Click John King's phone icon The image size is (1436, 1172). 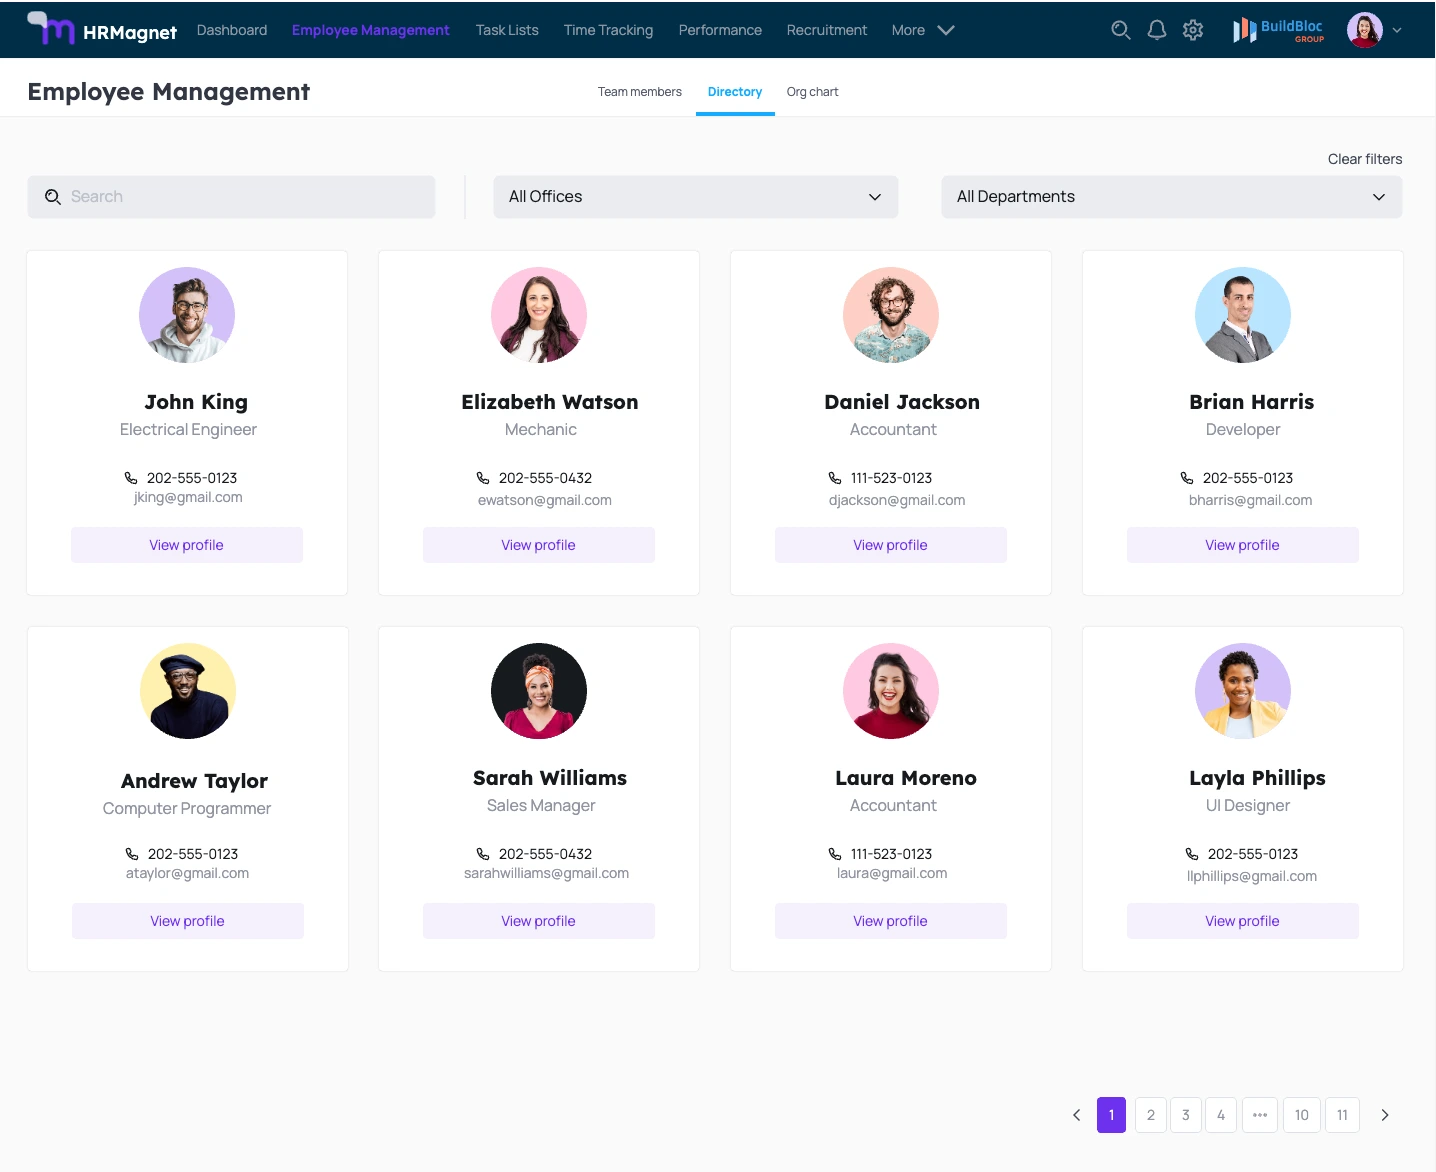pos(131,478)
